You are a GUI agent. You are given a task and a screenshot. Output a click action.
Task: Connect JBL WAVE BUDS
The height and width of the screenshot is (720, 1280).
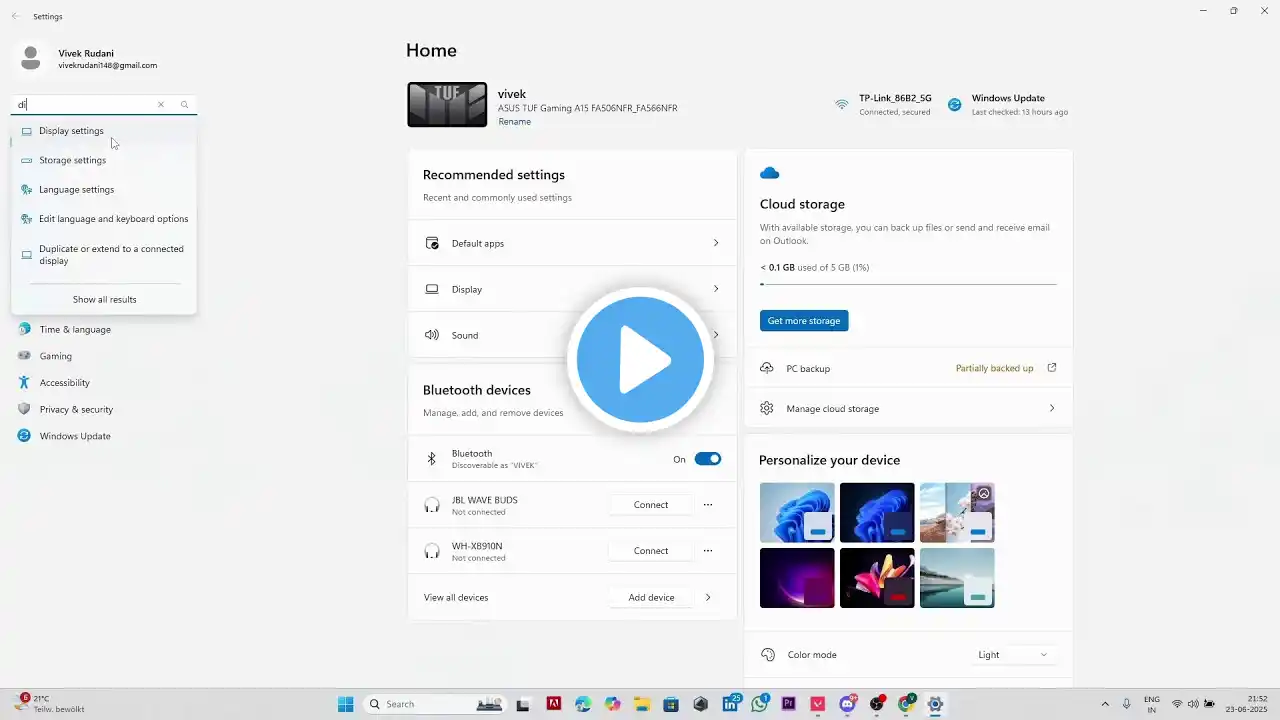(x=651, y=505)
